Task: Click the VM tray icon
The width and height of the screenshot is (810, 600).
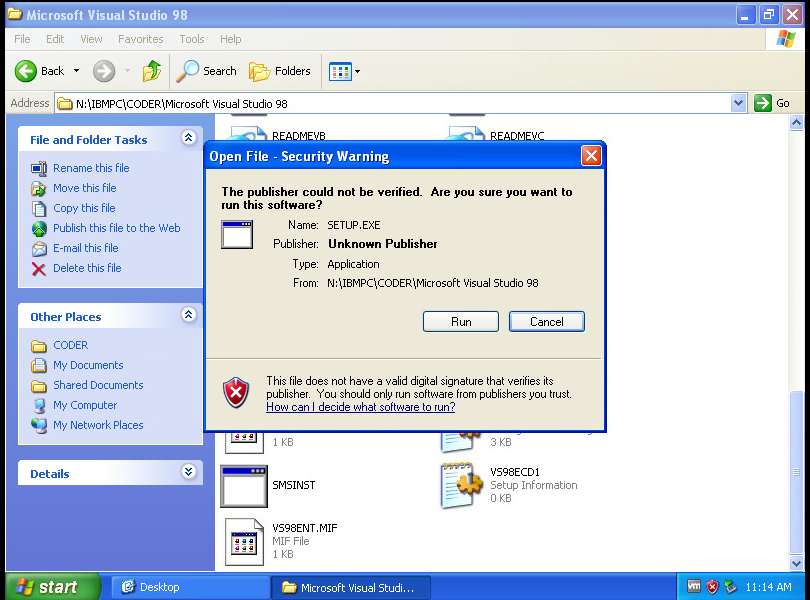Action: pos(694,586)
